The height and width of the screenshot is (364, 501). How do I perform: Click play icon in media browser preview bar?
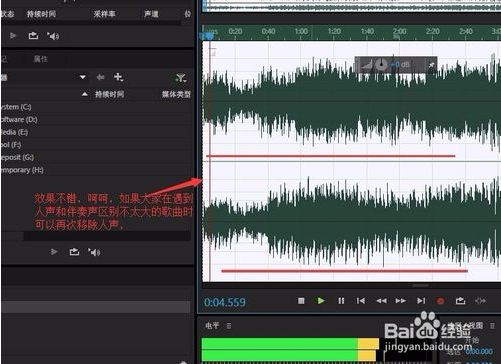(54, 252)
